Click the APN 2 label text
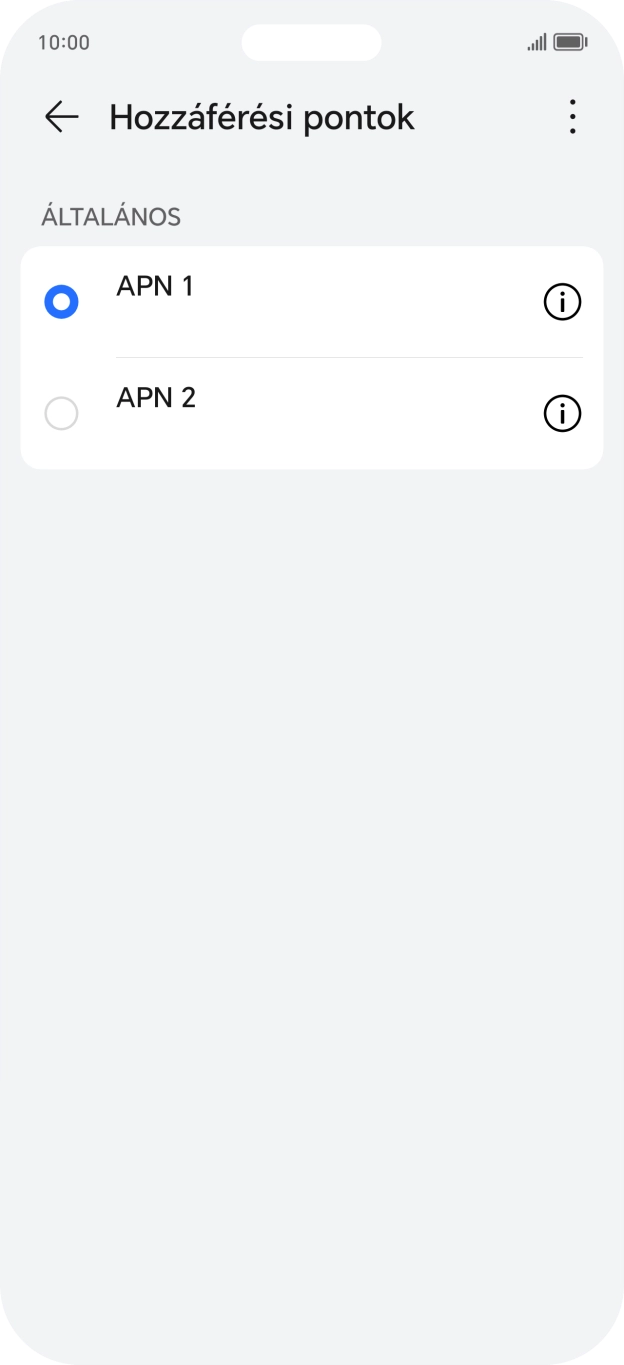This screenshot has height=1365, width=624. pos(156,398)
